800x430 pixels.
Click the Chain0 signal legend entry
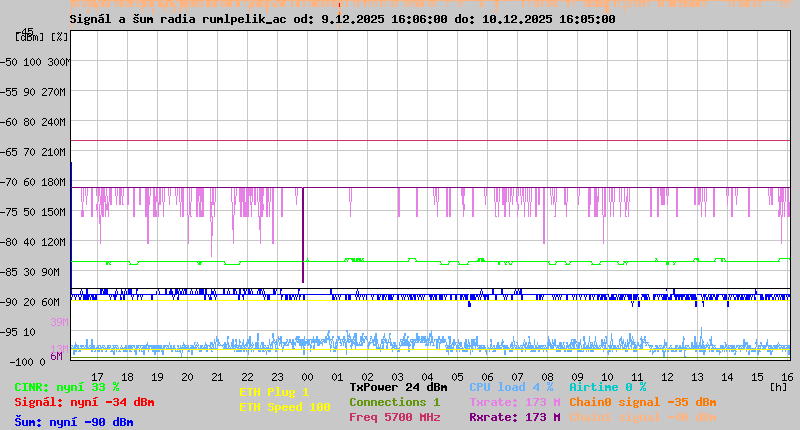642,402
